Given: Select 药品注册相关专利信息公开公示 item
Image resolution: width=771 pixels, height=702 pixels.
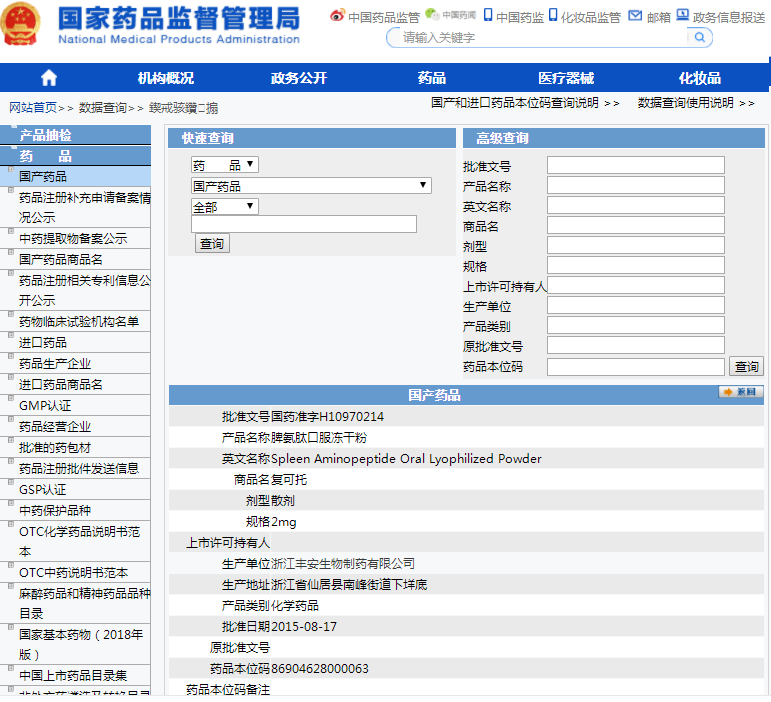Looking at the screenshot, I should (x=85, y=290).
